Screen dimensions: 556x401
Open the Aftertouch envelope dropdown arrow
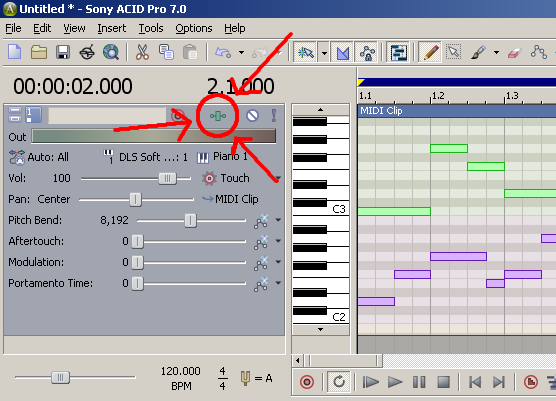click(x=278, y=241)
